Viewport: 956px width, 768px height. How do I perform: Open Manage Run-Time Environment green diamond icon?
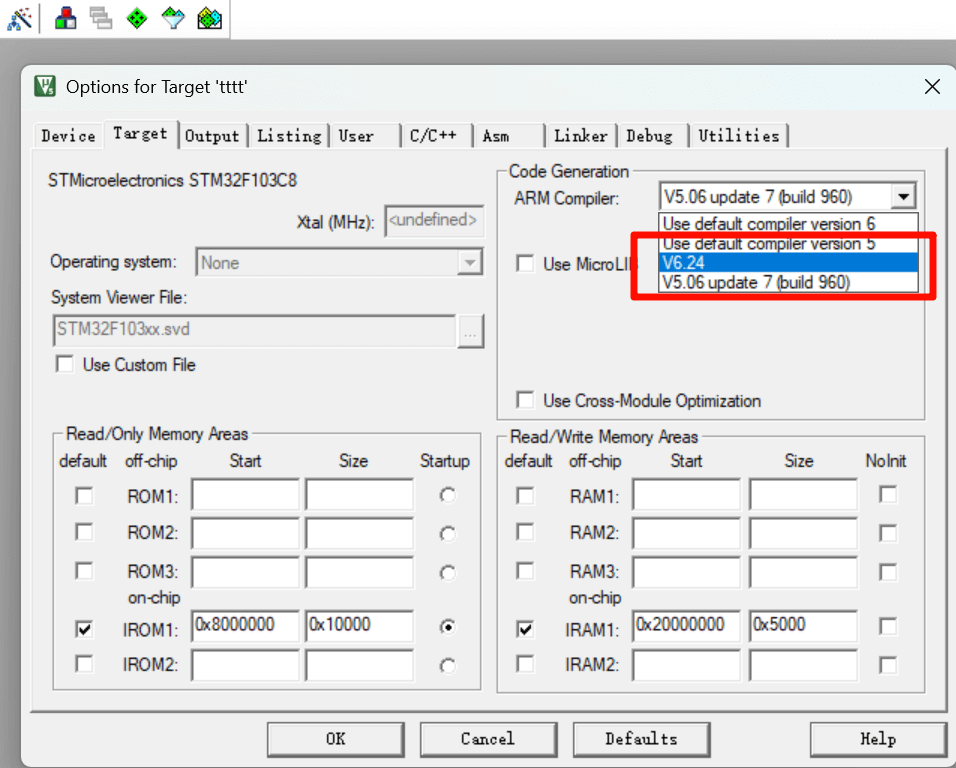click(x=137, y=17)
